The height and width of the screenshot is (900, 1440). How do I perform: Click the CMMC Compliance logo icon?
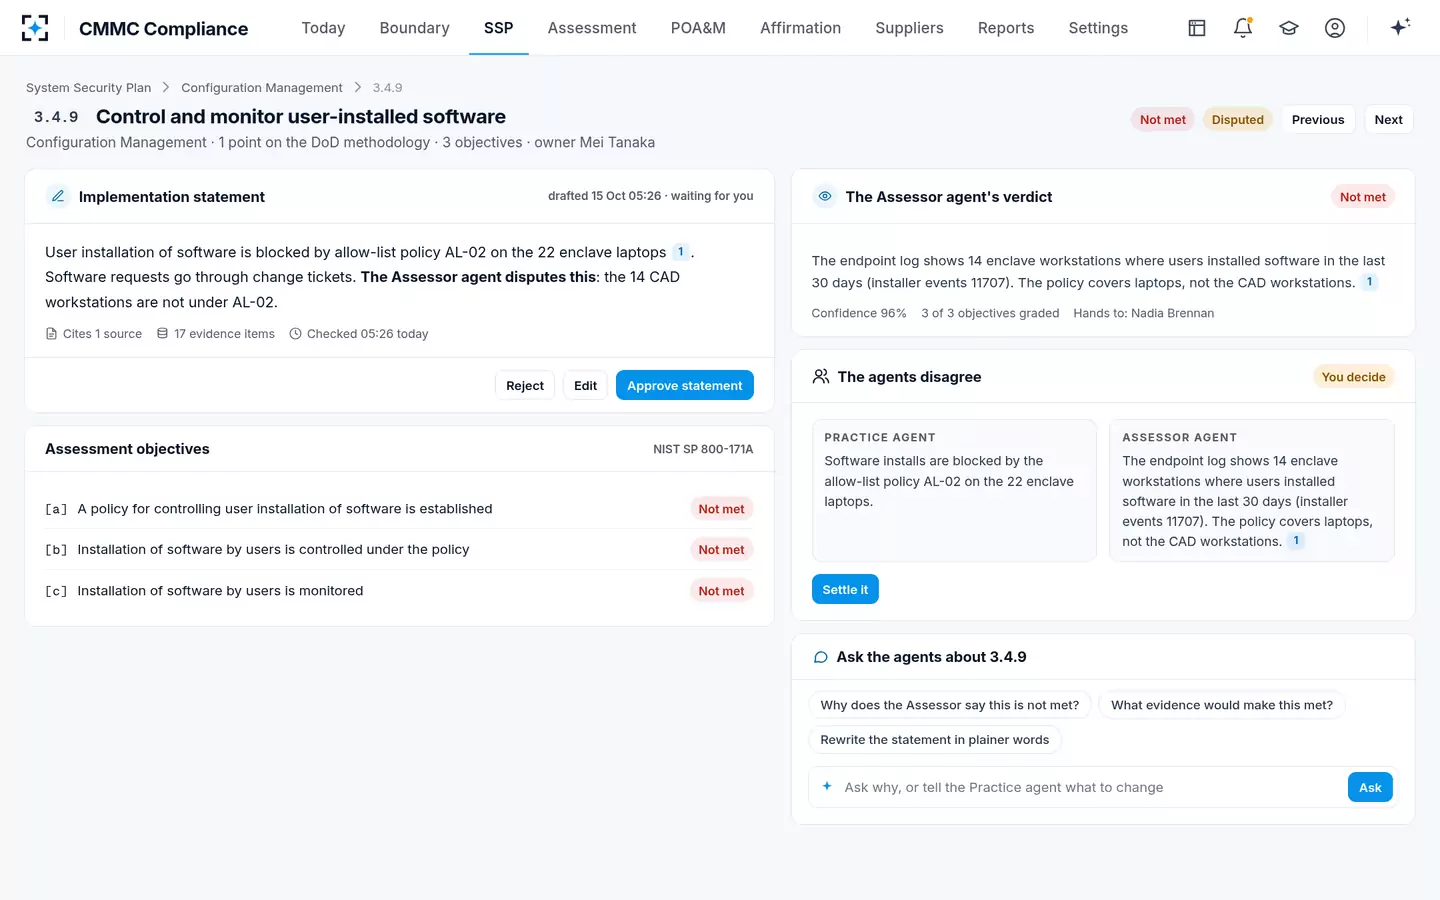35,28
